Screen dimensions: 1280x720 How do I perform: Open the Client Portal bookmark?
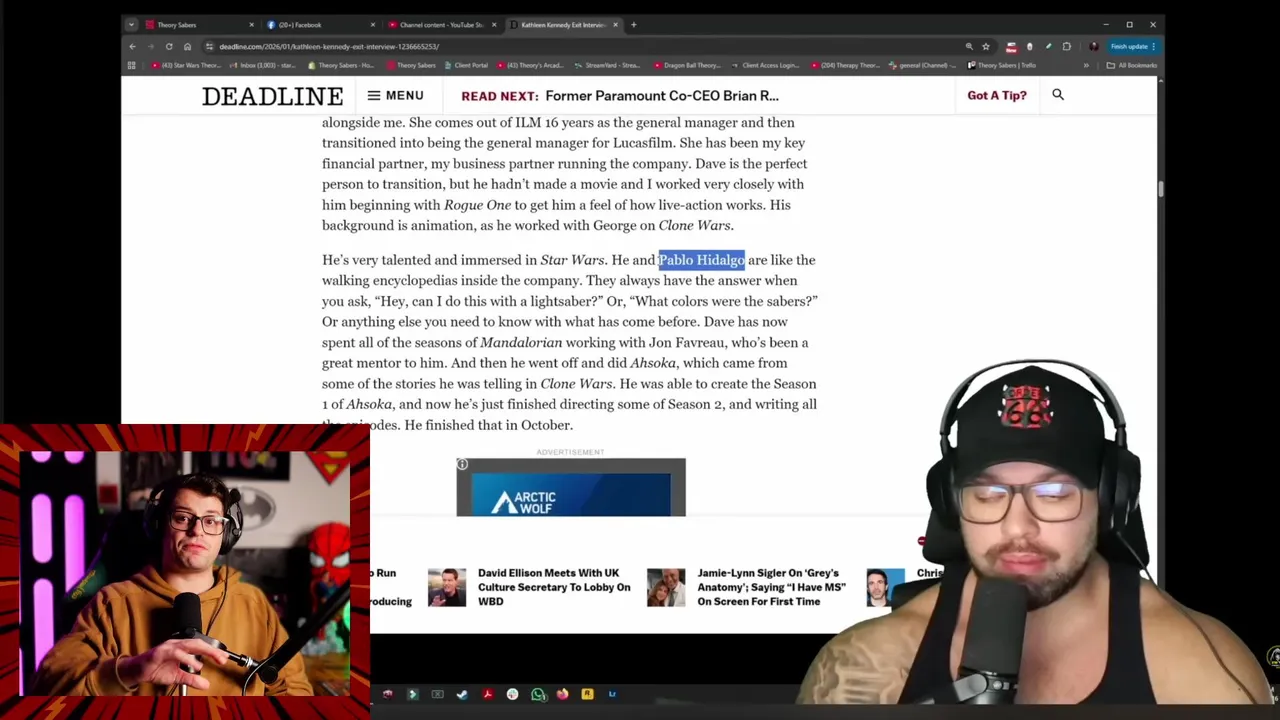[x=467, y=65]
